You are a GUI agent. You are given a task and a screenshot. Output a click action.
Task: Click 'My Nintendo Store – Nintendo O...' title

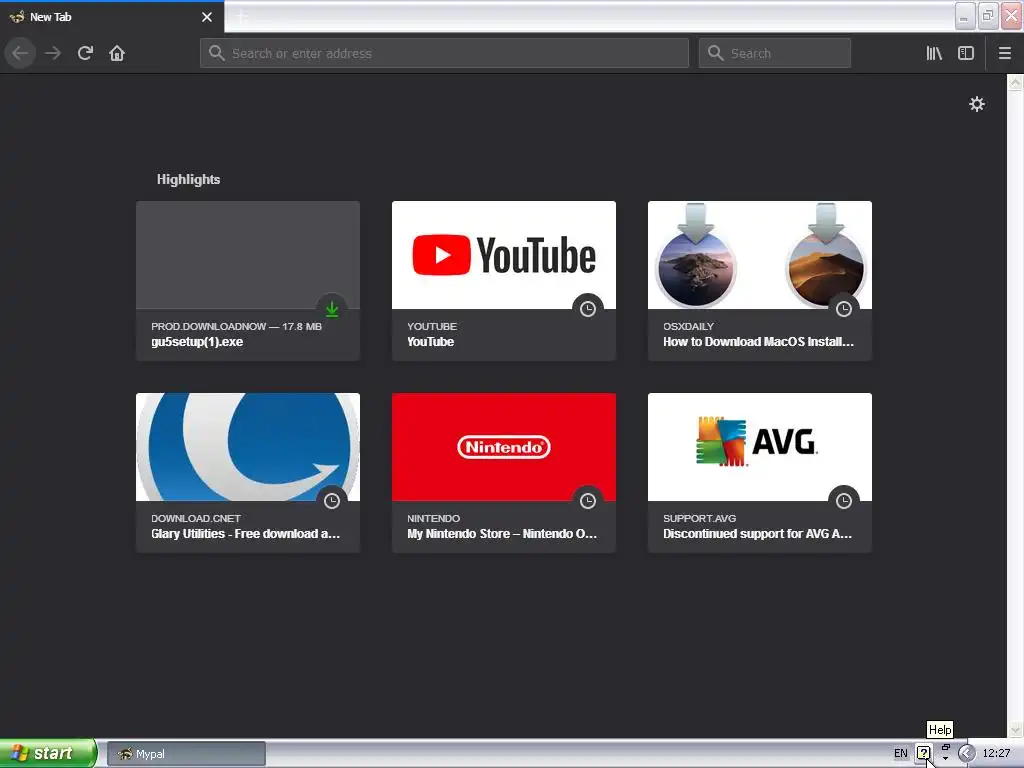502,534
